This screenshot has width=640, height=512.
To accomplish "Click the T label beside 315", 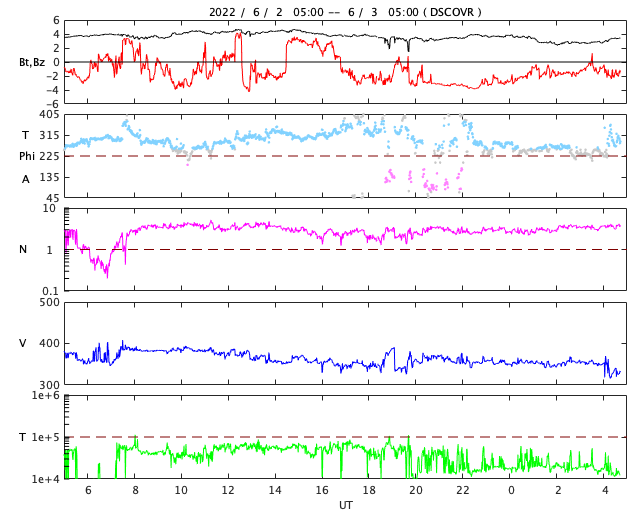I will (x=25, y=135).
